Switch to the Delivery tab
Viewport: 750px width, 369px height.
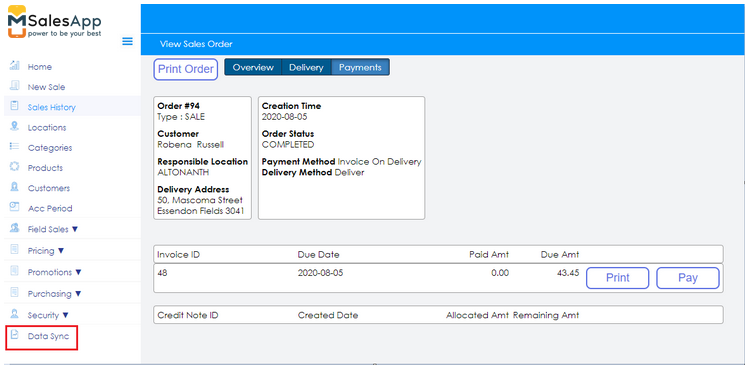coord(306,67)
